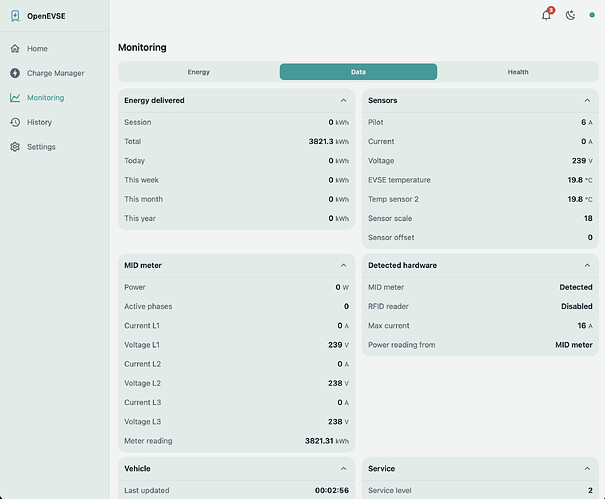This screenshot has height=499, width=605.
Task: Click the Charge Manager lightning icon
Action: pos(15,73)
